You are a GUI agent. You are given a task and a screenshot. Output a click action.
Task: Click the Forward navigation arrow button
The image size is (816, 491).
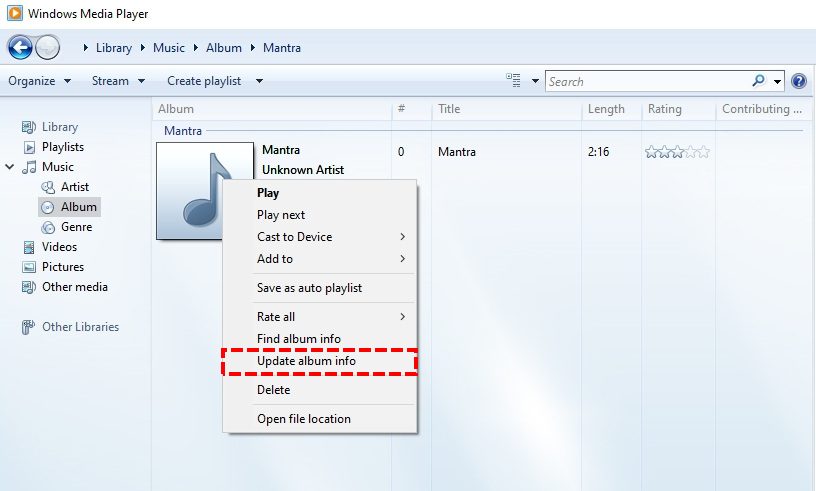click(47, 48)
